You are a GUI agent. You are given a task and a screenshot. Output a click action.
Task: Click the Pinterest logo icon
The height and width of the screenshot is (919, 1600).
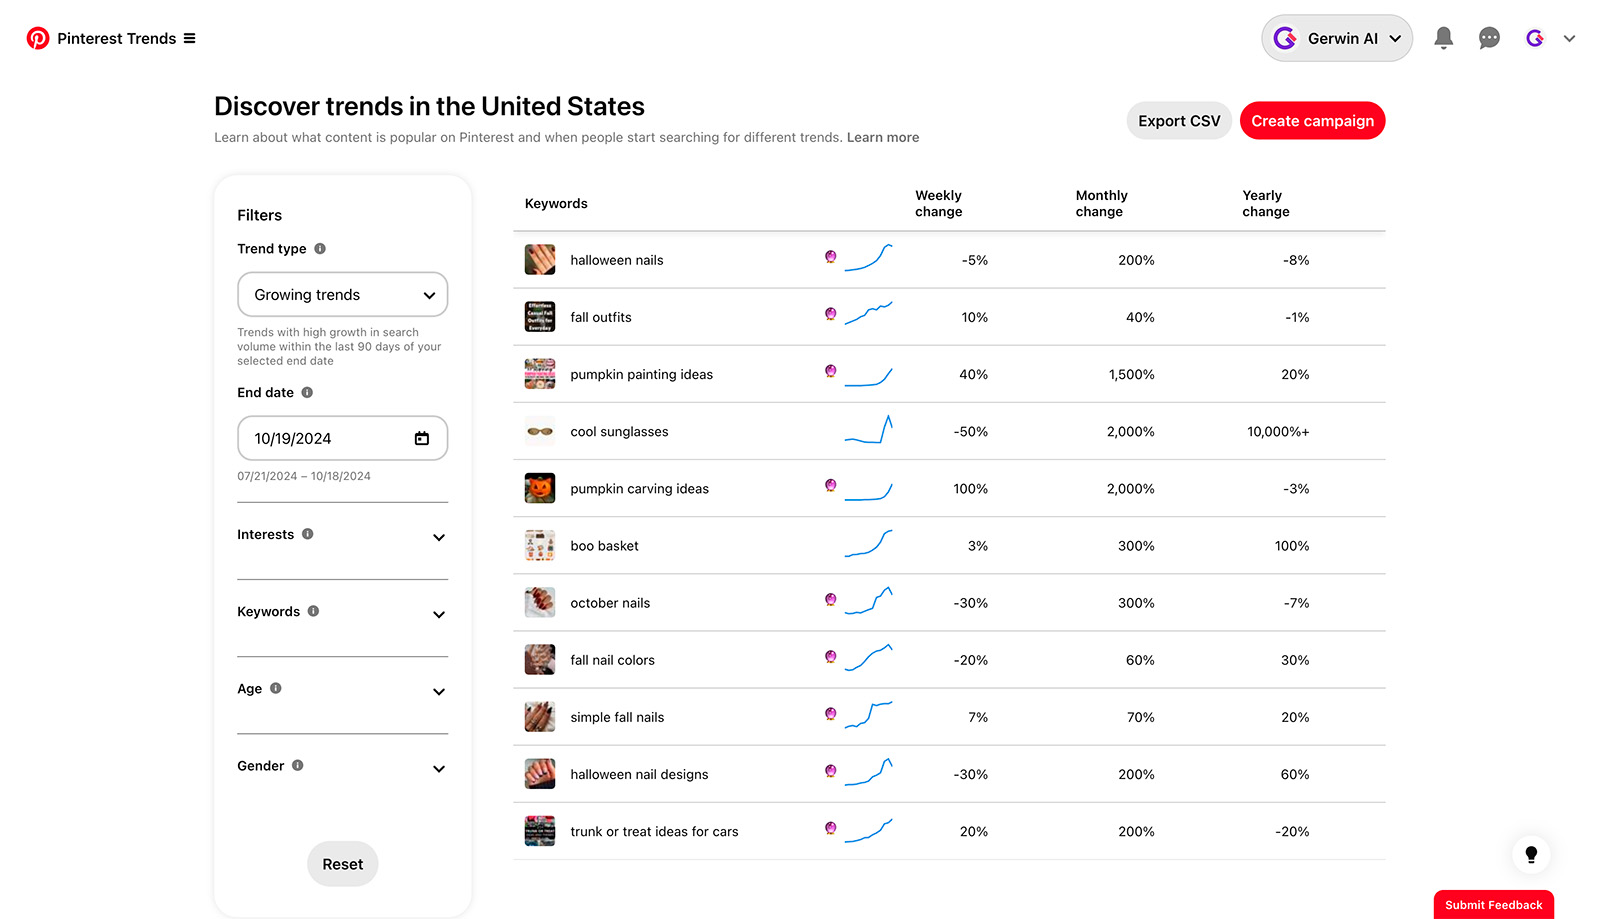point(38,38)
